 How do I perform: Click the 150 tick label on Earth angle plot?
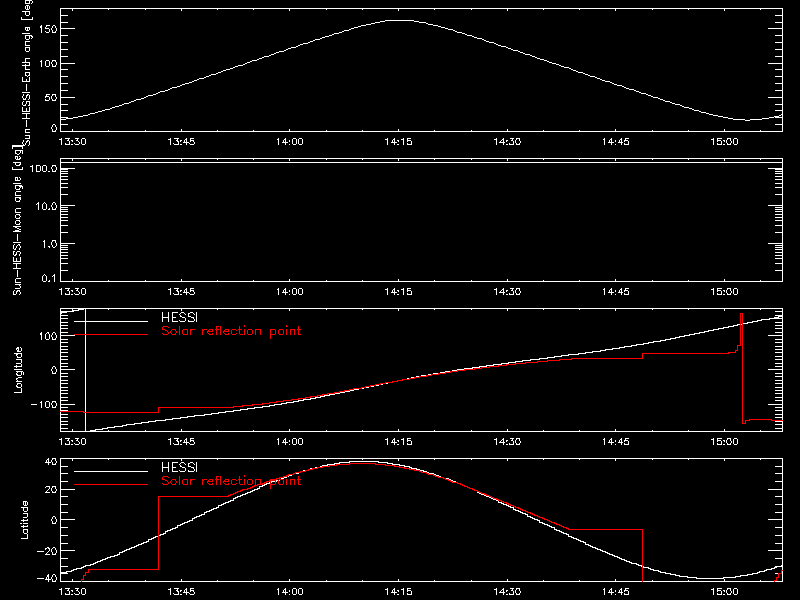[x=47, y=29]
